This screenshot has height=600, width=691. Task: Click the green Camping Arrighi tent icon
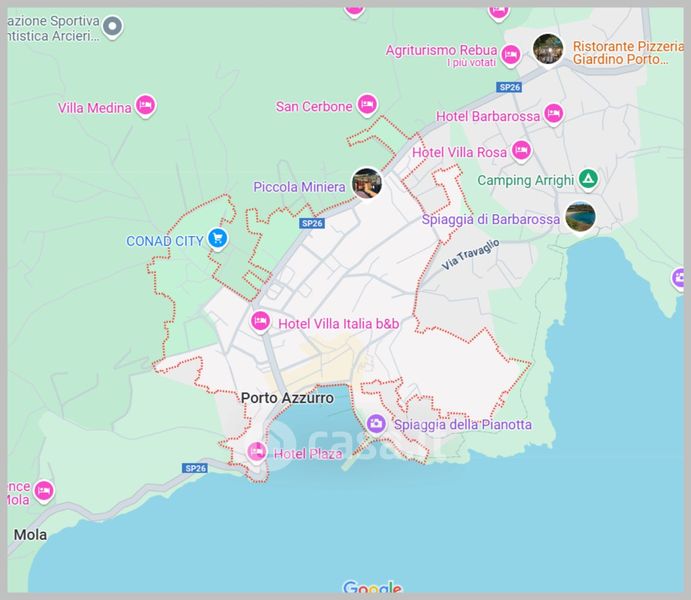click(x=589, y=179)
